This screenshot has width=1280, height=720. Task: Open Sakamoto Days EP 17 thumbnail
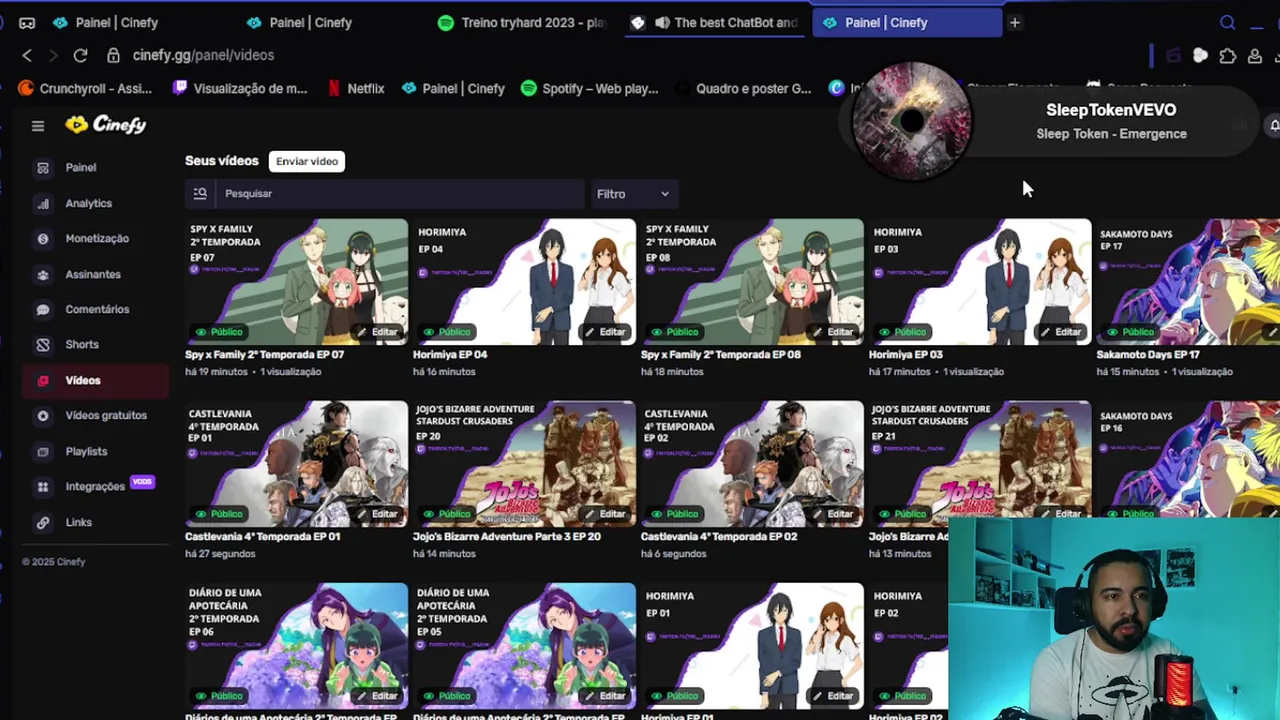coord(1188,281)
